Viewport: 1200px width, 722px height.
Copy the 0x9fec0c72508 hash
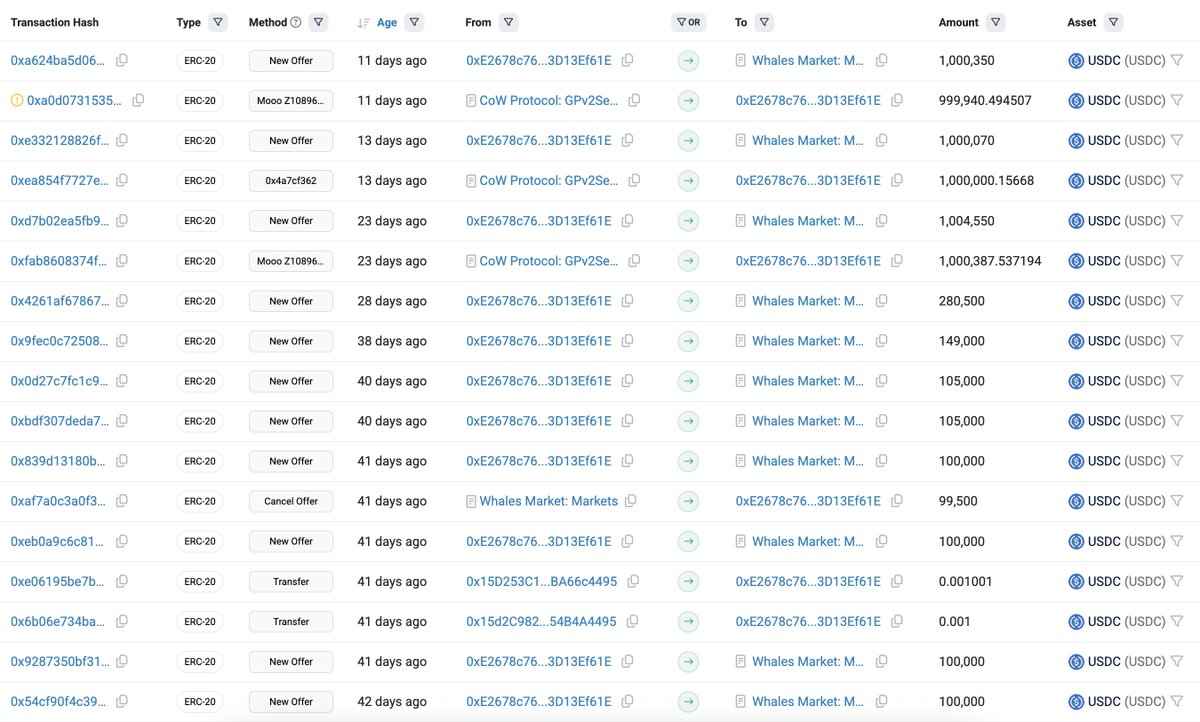tap(122, 341)
